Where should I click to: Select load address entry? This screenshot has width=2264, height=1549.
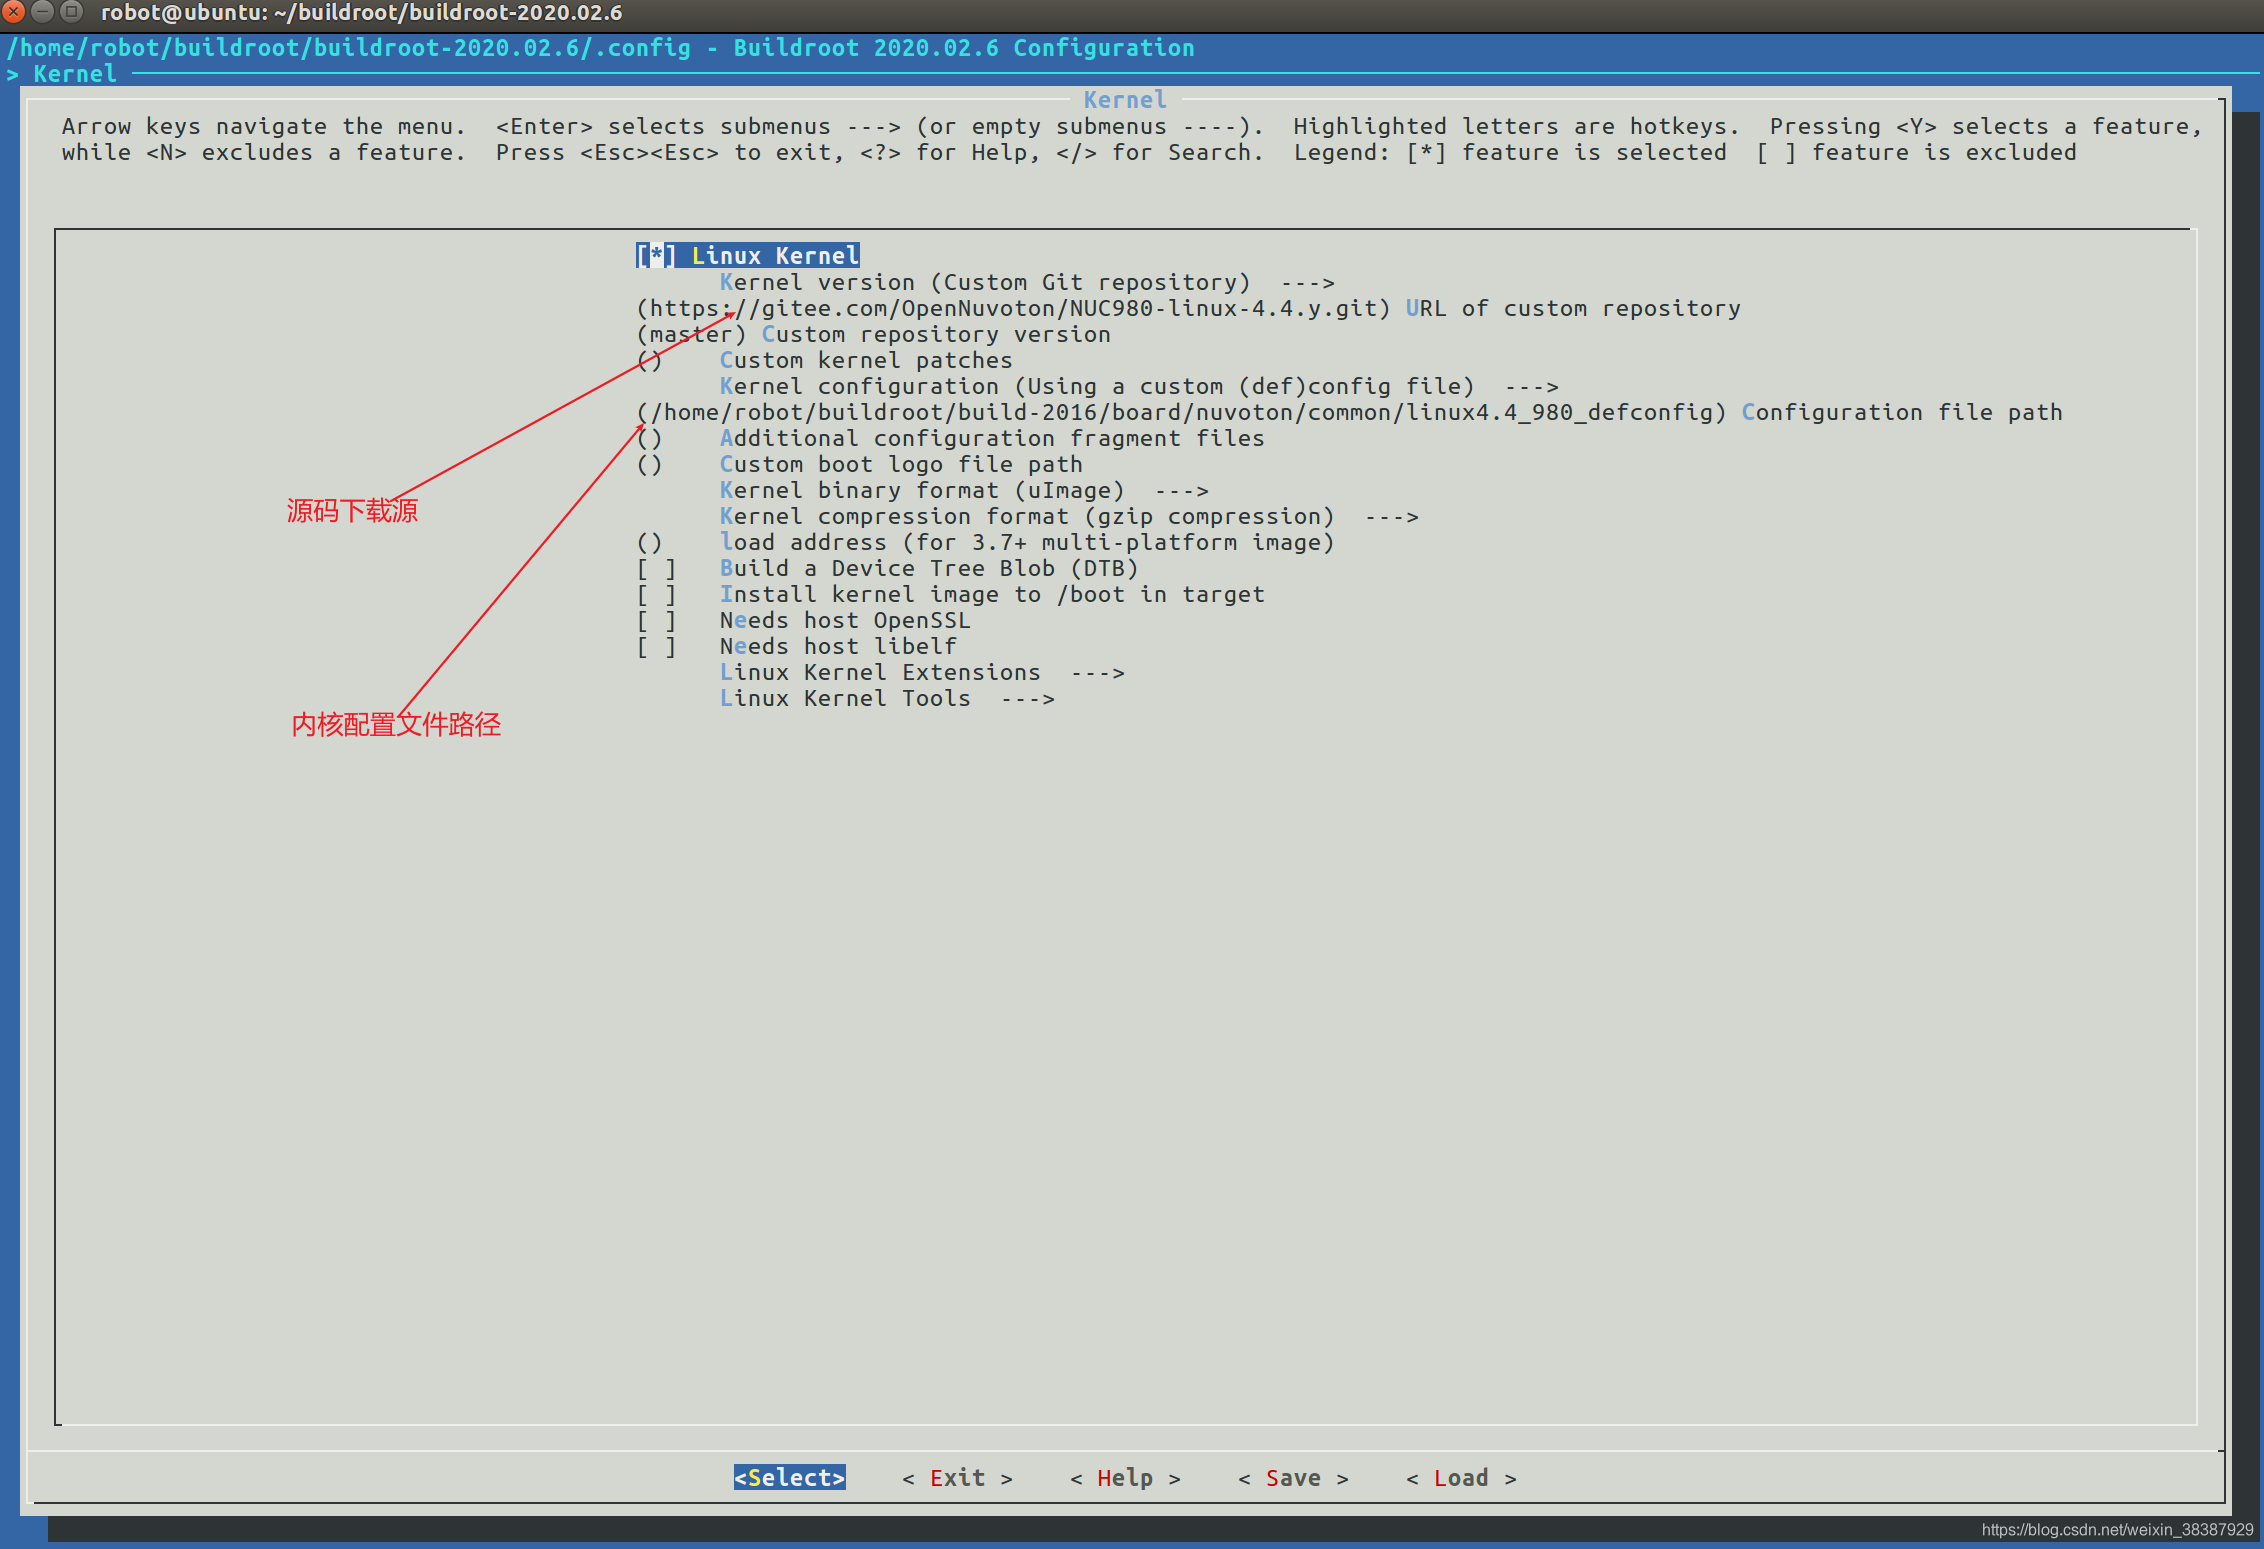[985, 543]
